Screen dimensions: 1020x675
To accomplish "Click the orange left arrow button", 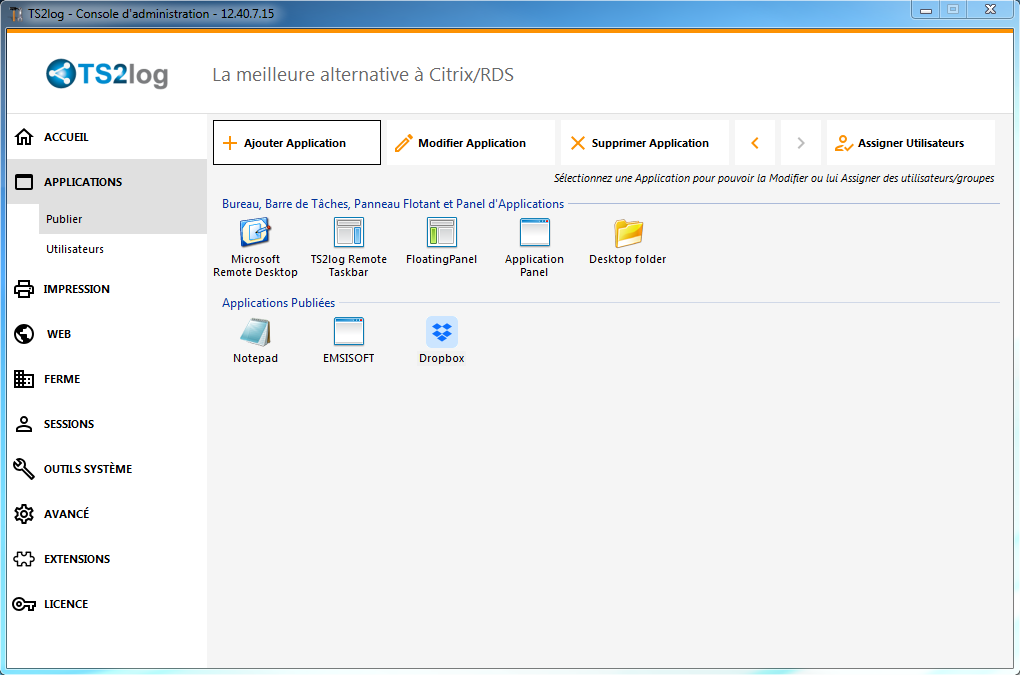I will [x=755, y=142].
